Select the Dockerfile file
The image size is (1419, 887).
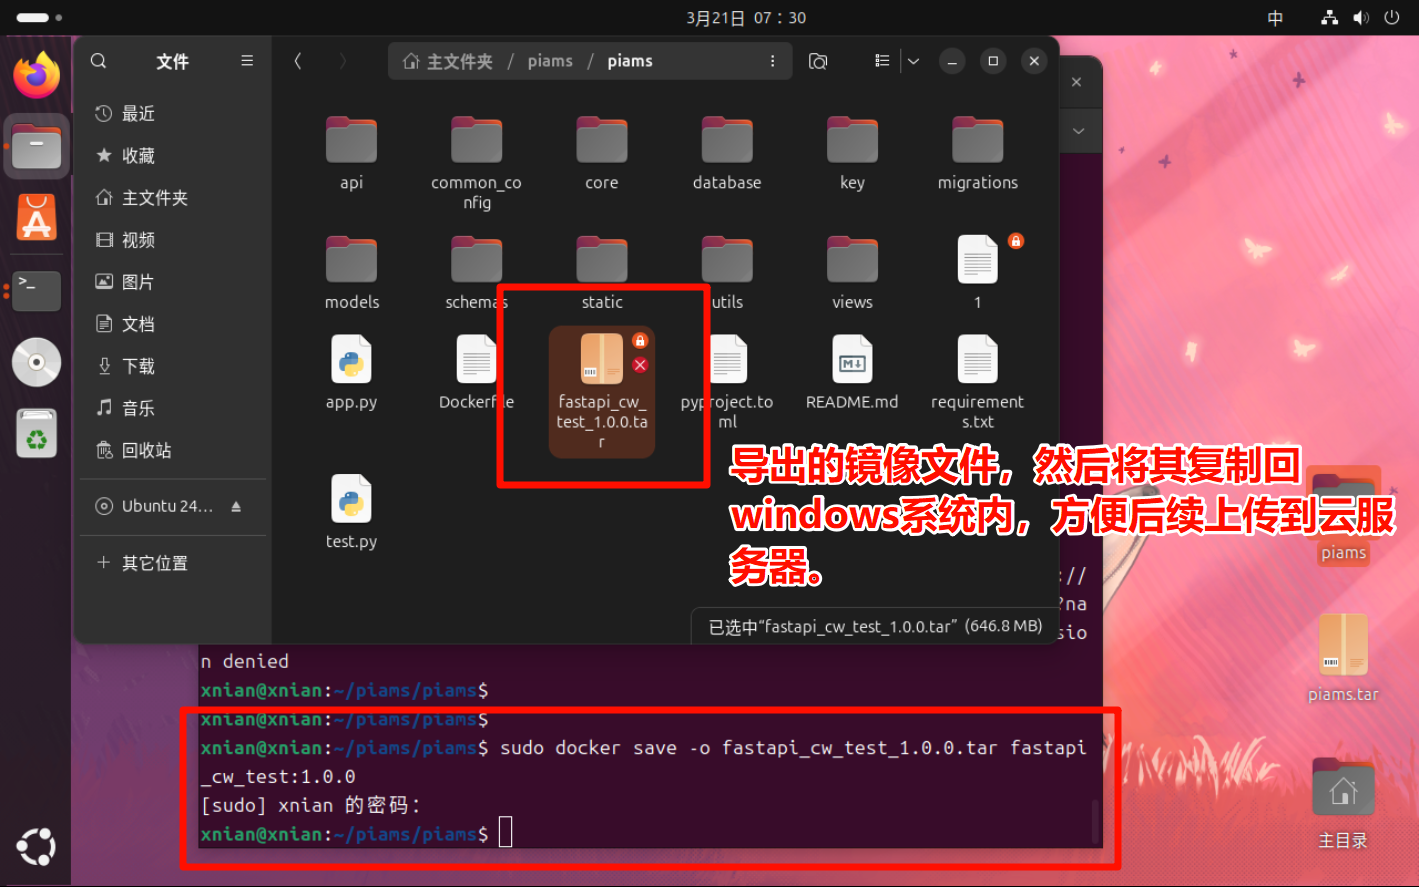(476, 372)
